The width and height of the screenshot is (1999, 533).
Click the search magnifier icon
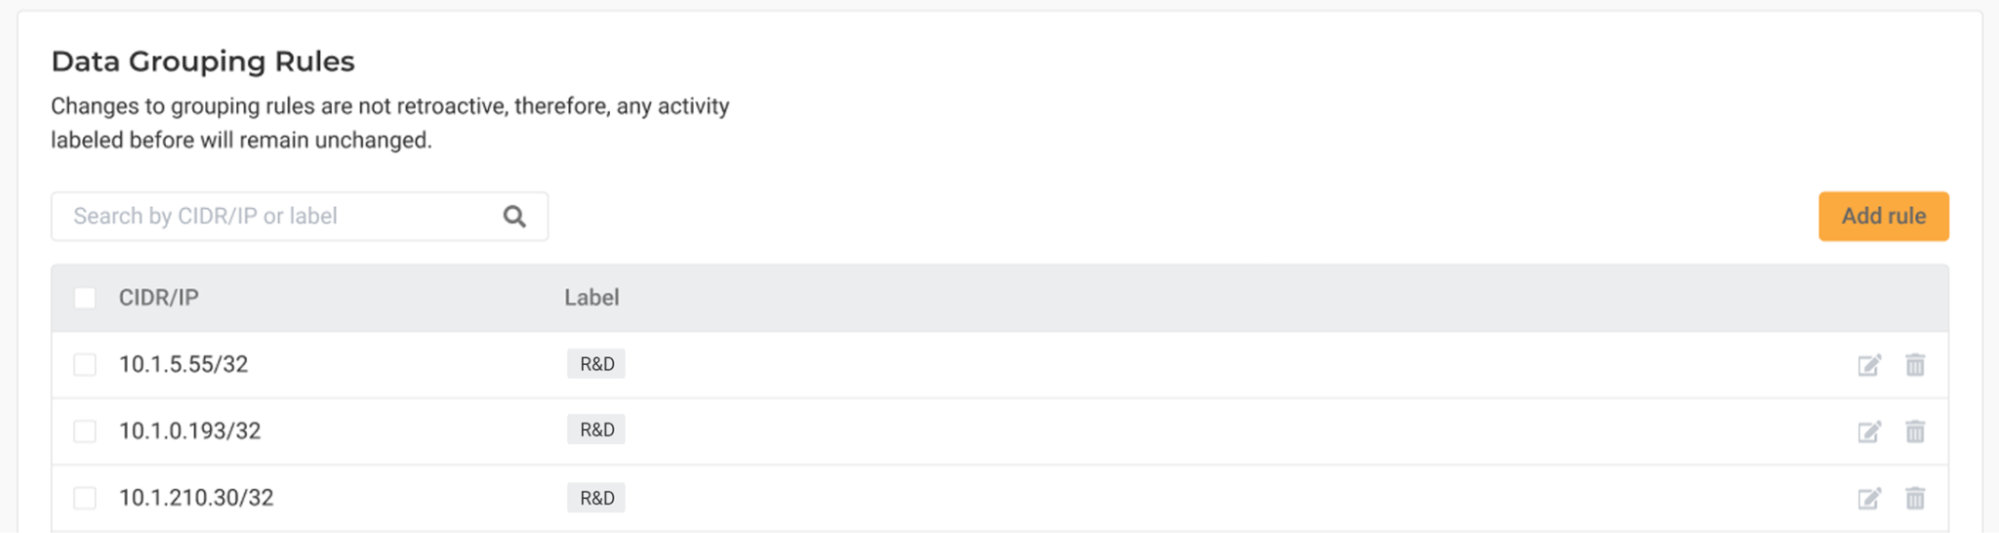point(514,216)
